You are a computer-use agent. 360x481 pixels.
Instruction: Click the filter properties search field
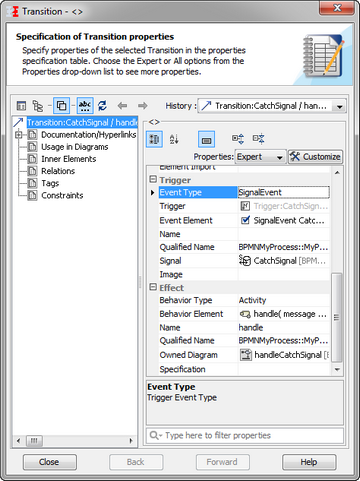[245, 435]
